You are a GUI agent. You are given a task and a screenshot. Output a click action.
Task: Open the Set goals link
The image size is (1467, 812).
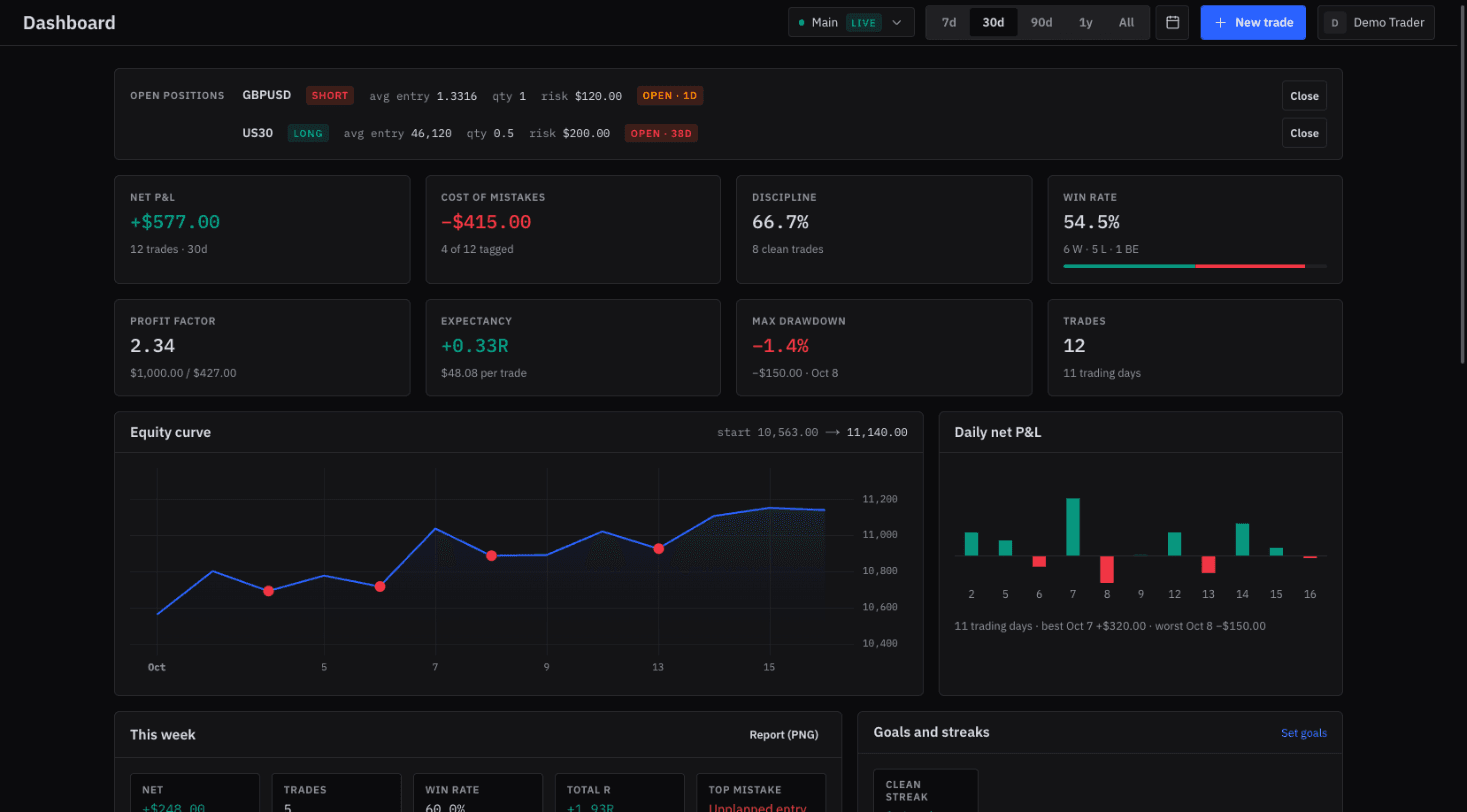click(x=1304, y=733)
